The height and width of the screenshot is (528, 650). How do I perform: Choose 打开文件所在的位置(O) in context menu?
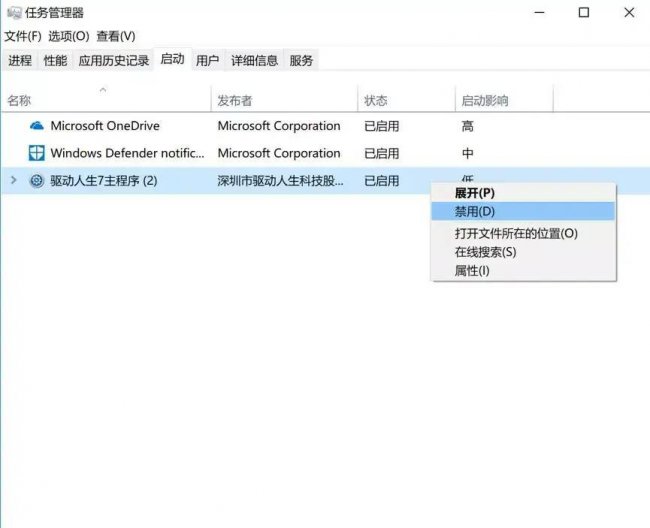[523, 233]
